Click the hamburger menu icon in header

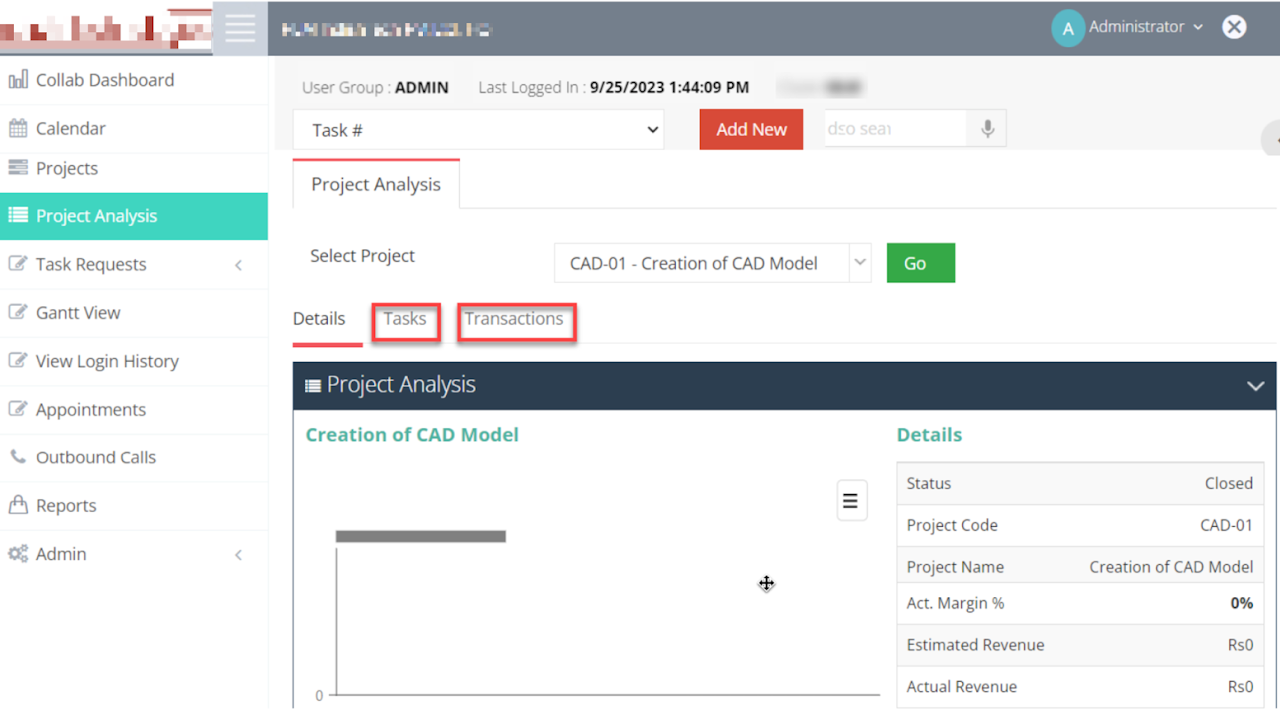click(240, 28)
